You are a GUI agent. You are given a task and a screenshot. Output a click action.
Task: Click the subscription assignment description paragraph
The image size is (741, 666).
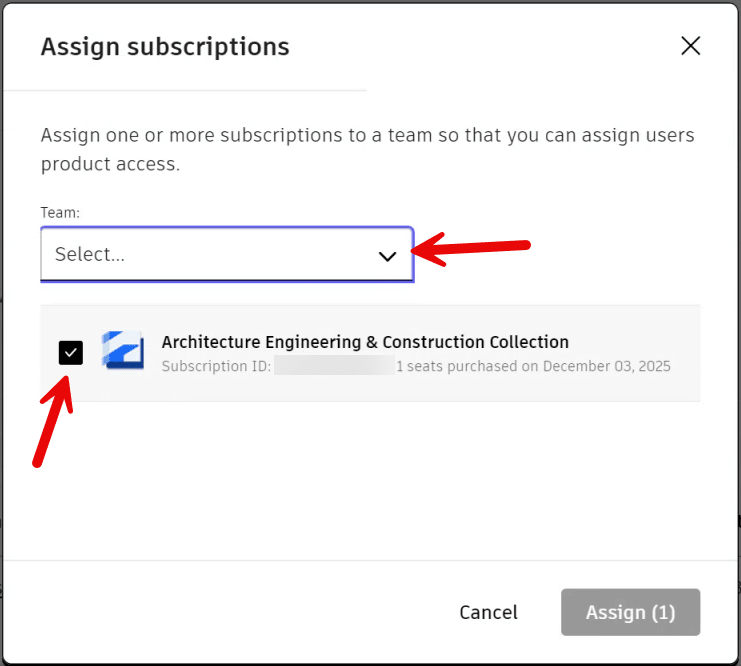367,149
